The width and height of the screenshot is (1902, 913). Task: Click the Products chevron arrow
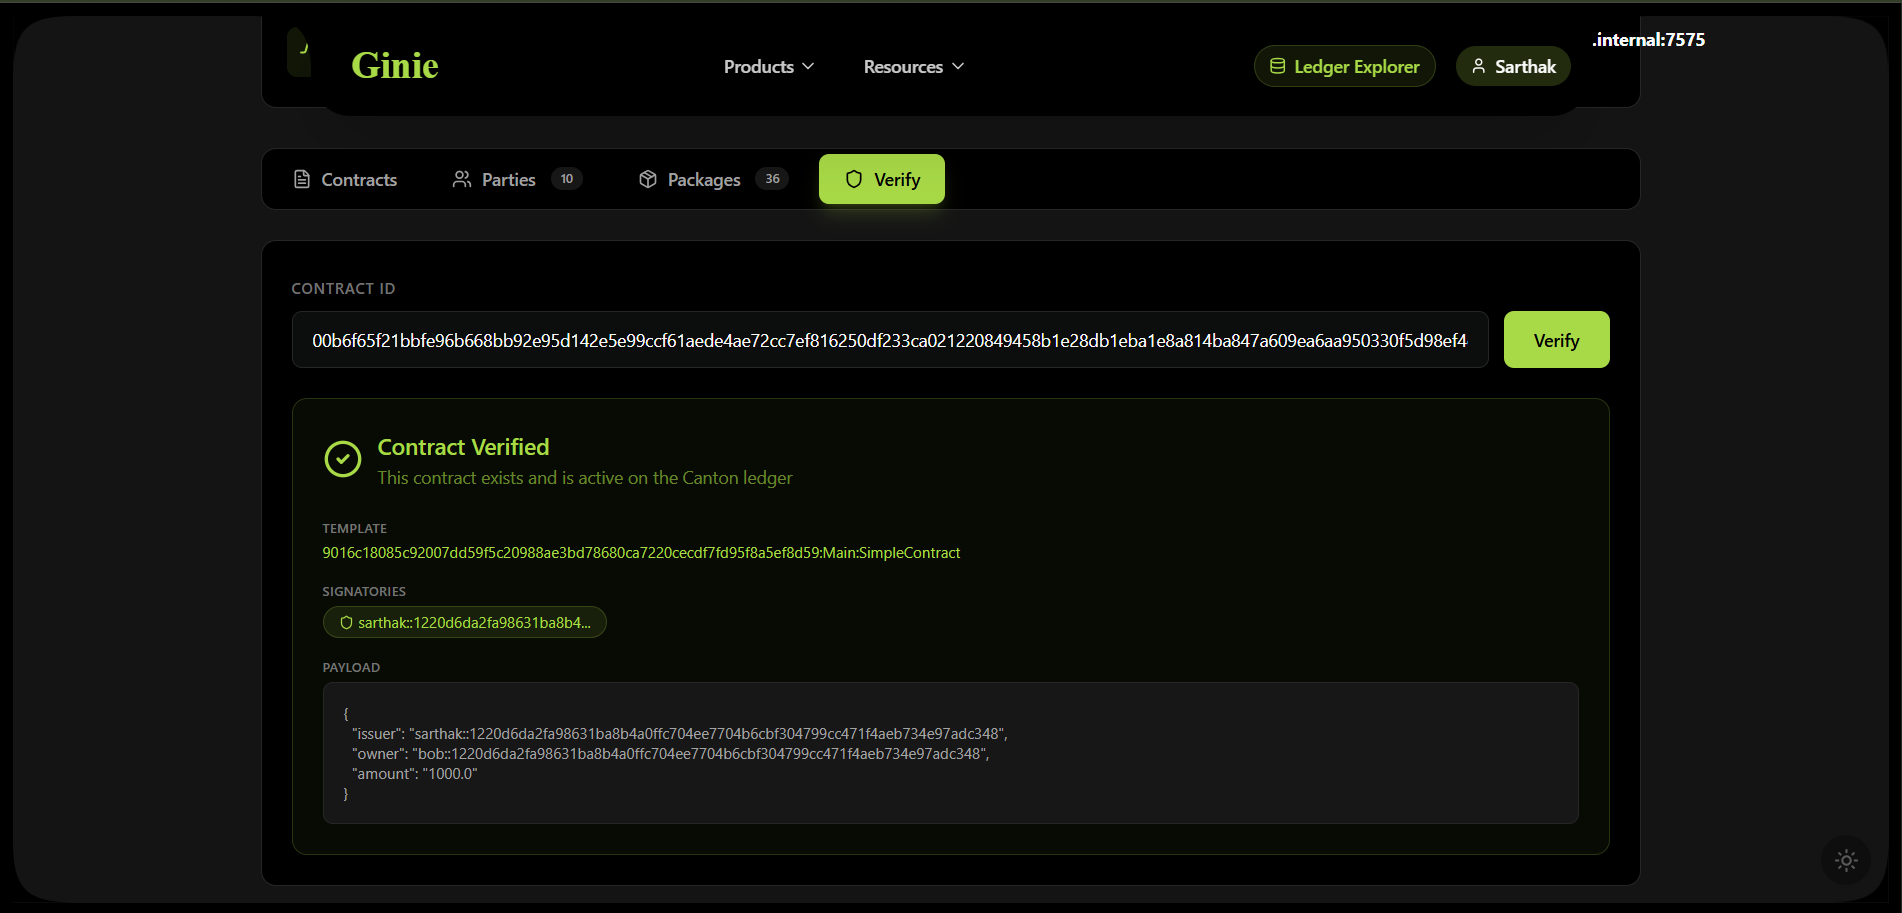[x=808, y=67]
